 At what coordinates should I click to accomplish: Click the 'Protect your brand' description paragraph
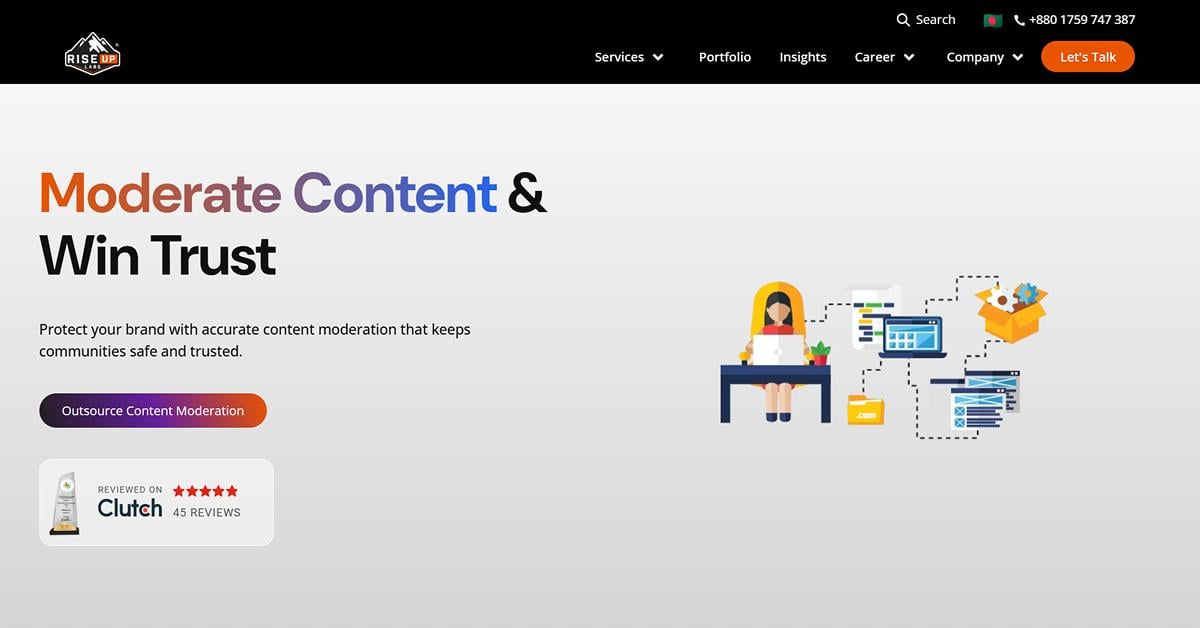click(255, 340)
